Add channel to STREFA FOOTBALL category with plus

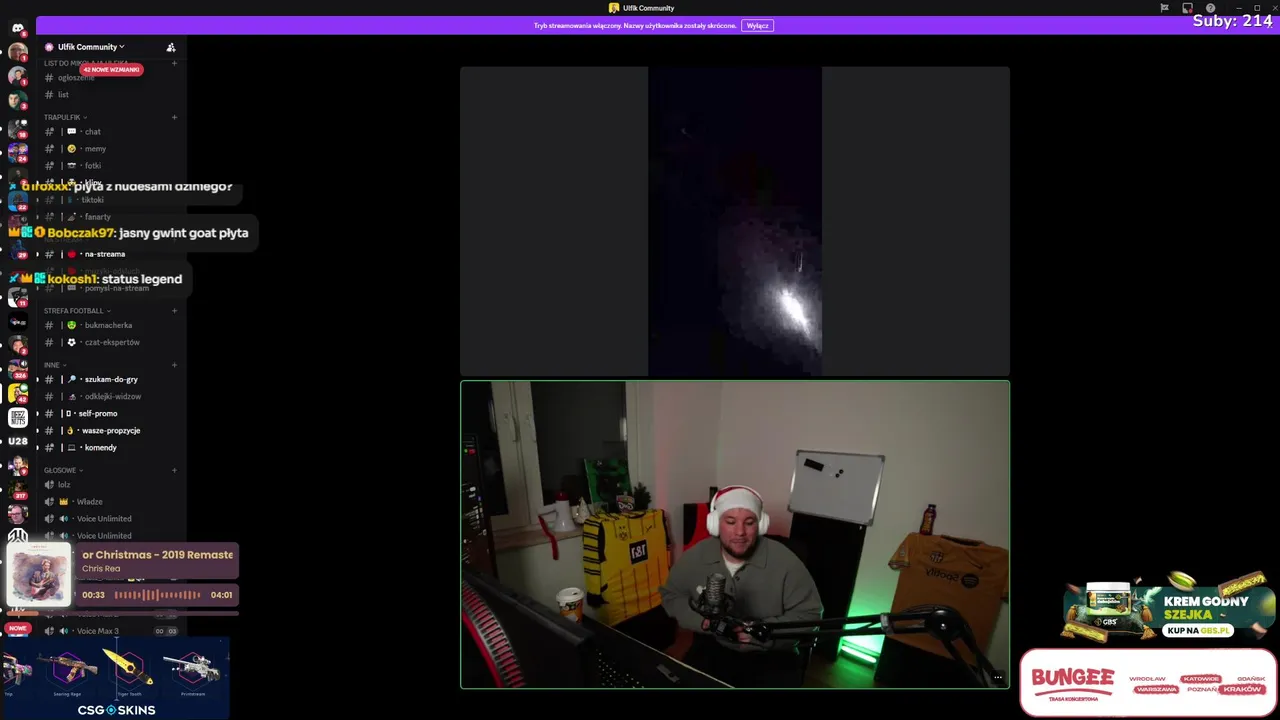pyautogui.click(x=174, y=310)
